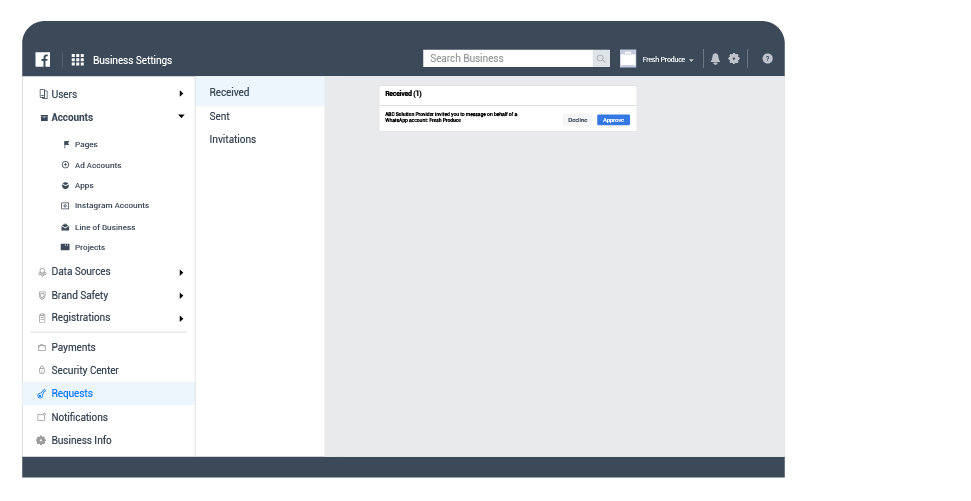Select Data Sources in sidebar
Image resolution: width=971 pixels, height=501 pixels.
tap(81, 272)
